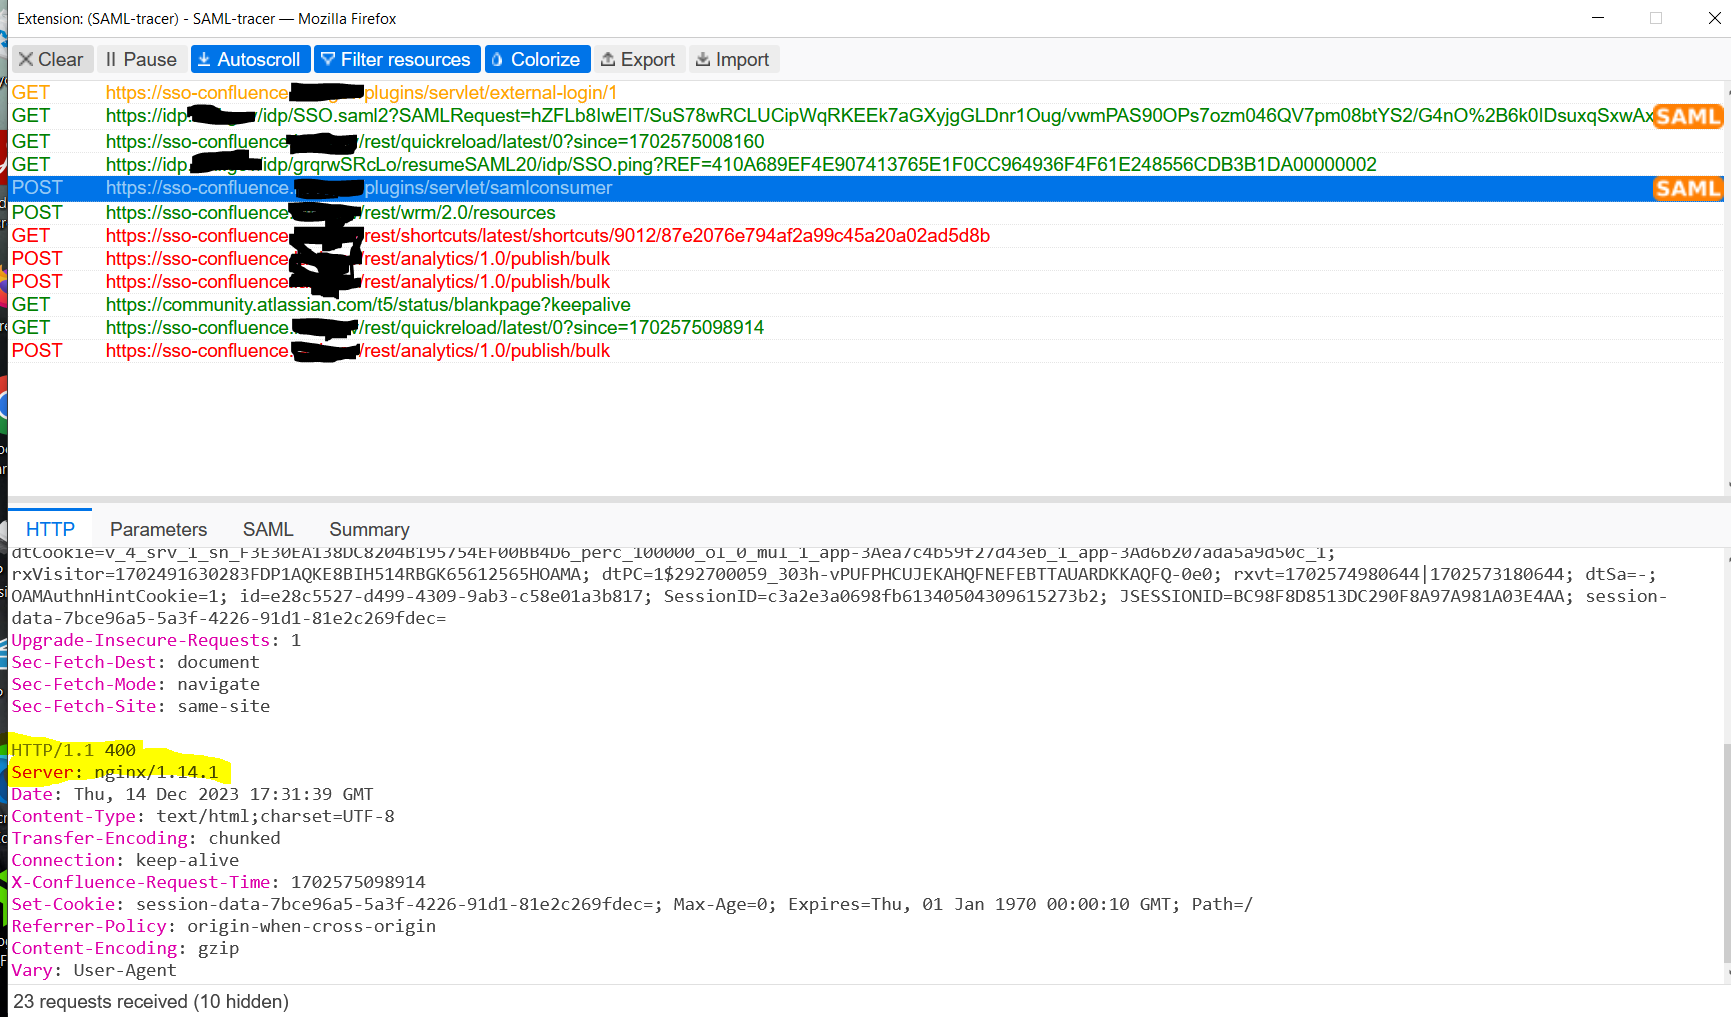Viewport: 1731px width, 1017px height.
Task: Toggle the Autoscroll button
Action: pyautogui.click(x=250, y=60)
